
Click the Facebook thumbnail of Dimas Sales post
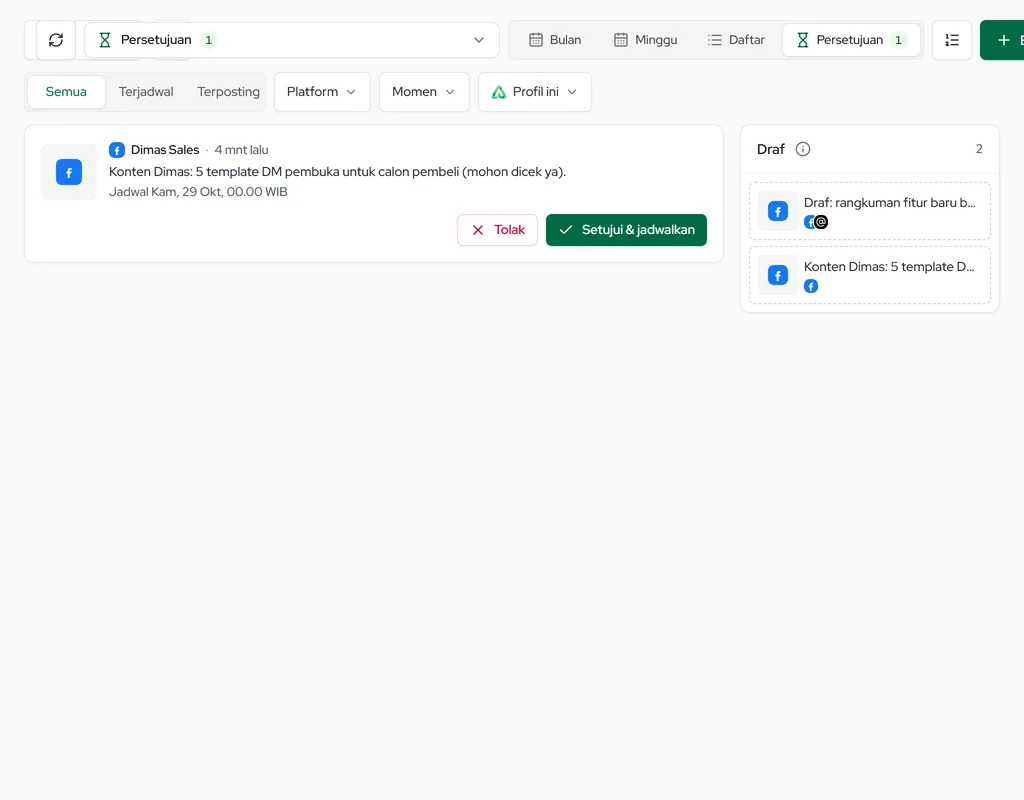tap(69, 172)
